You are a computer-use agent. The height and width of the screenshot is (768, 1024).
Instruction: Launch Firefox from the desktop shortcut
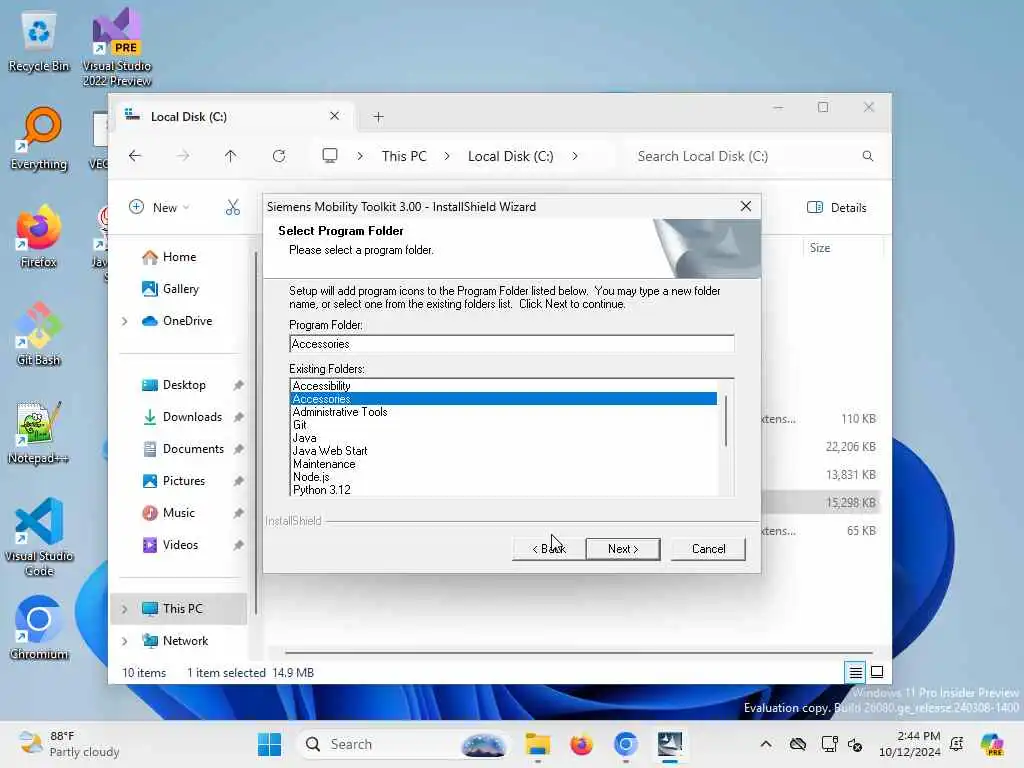pos(39,236)
